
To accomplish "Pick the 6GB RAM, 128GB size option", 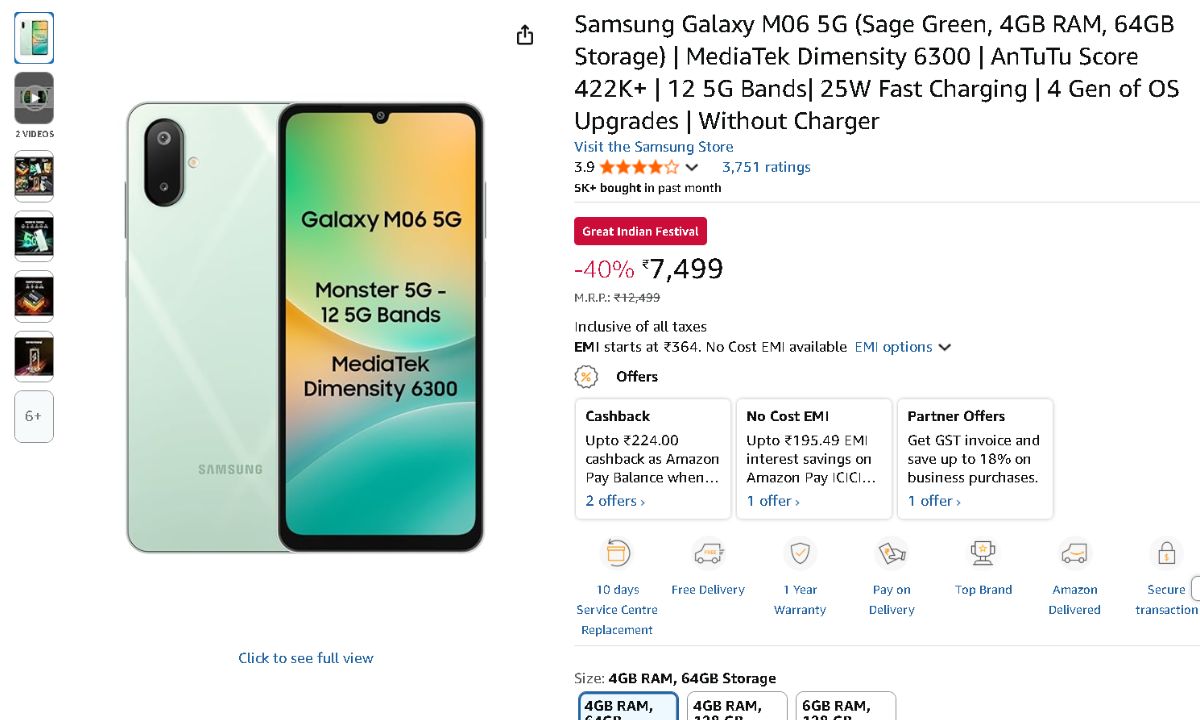I will pyautogui.click(x=846, y=707).
